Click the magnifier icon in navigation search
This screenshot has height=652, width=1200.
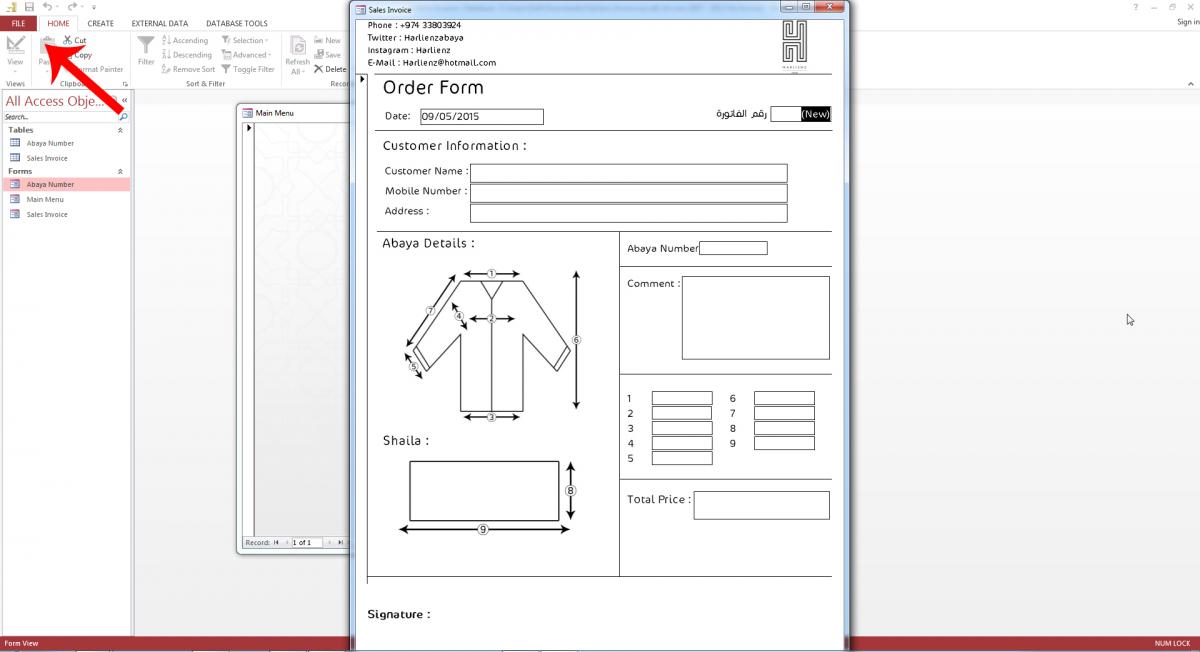coord(124,117)
